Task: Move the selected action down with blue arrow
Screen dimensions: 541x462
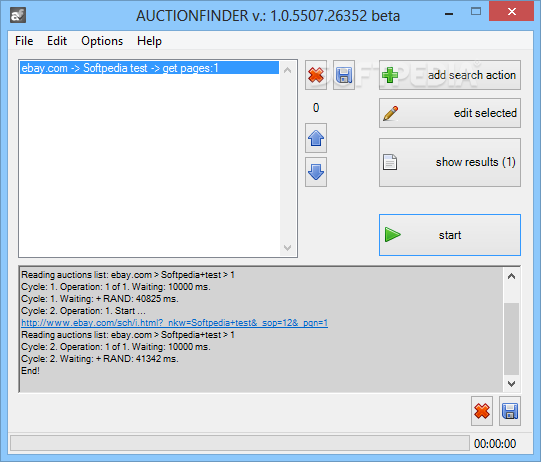Action: (316, 172)
